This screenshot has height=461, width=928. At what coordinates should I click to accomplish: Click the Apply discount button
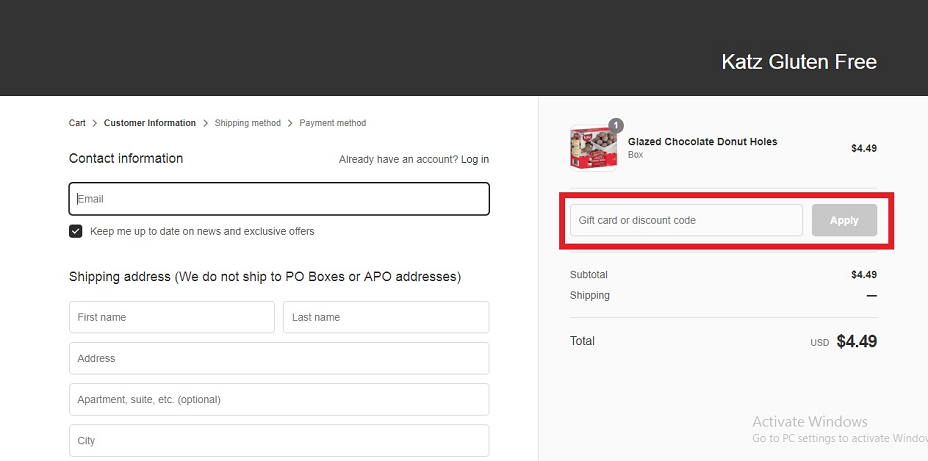tap(844, 220)
